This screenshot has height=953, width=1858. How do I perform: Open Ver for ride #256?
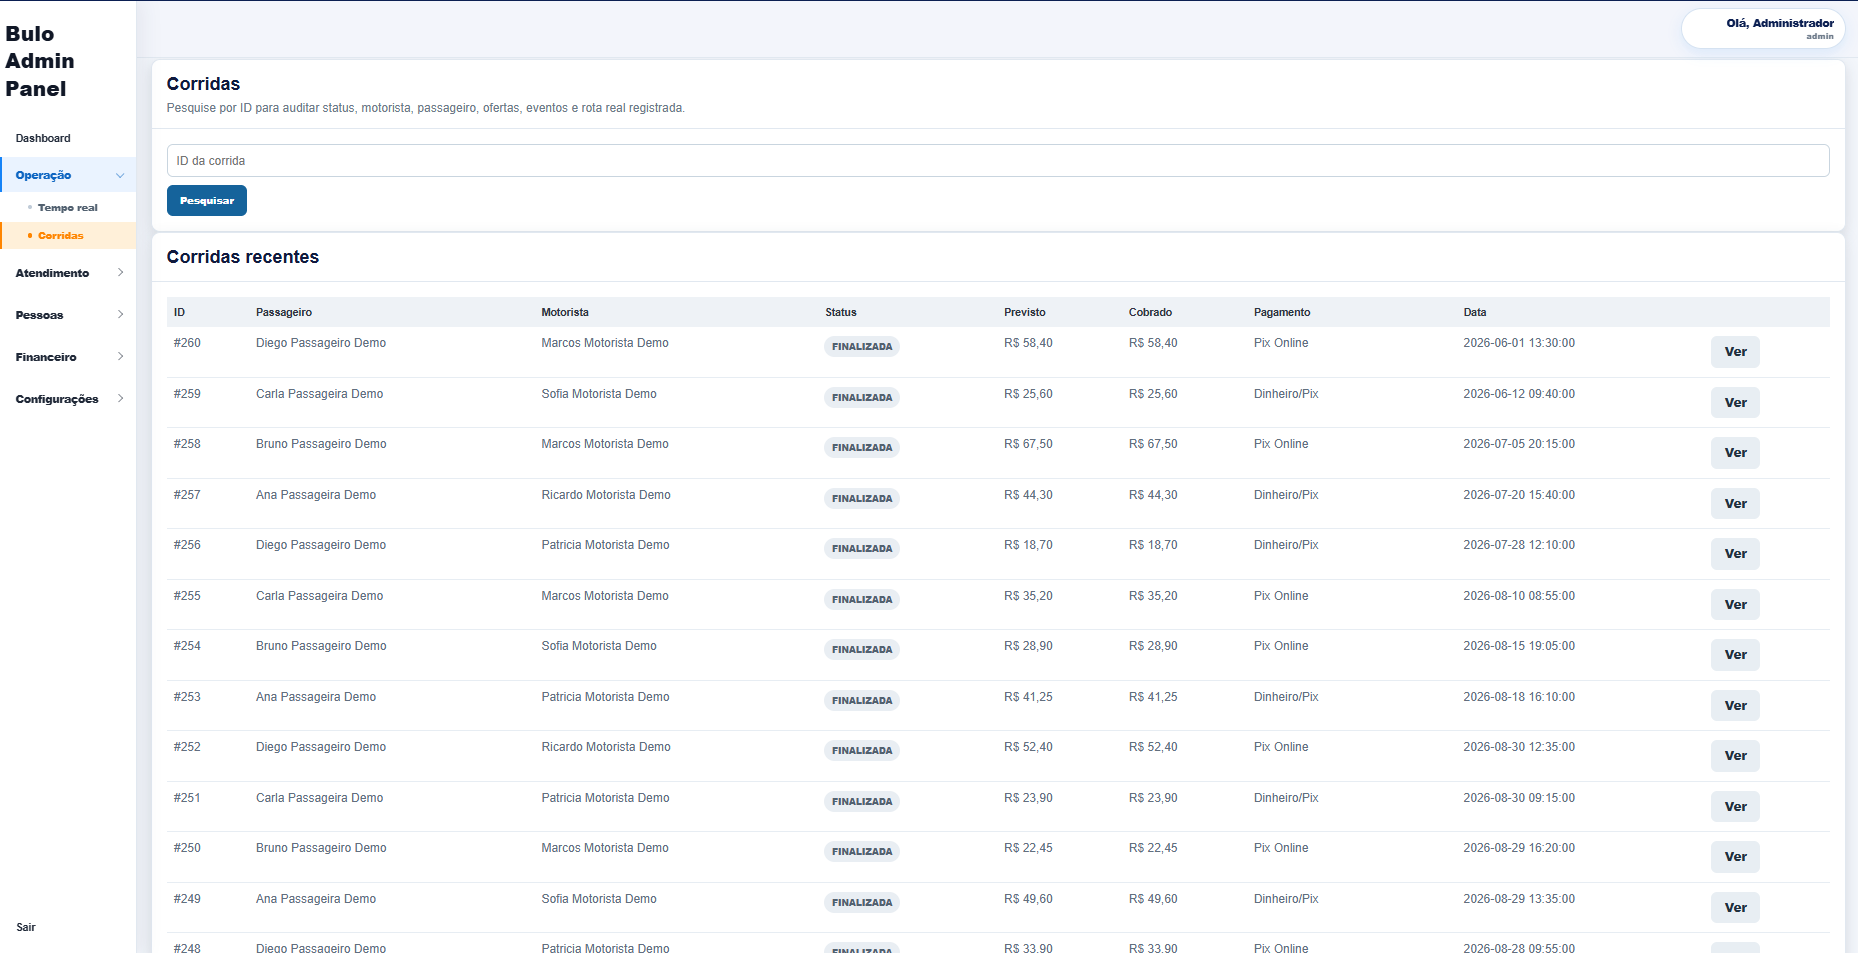tap(1735, 554)
